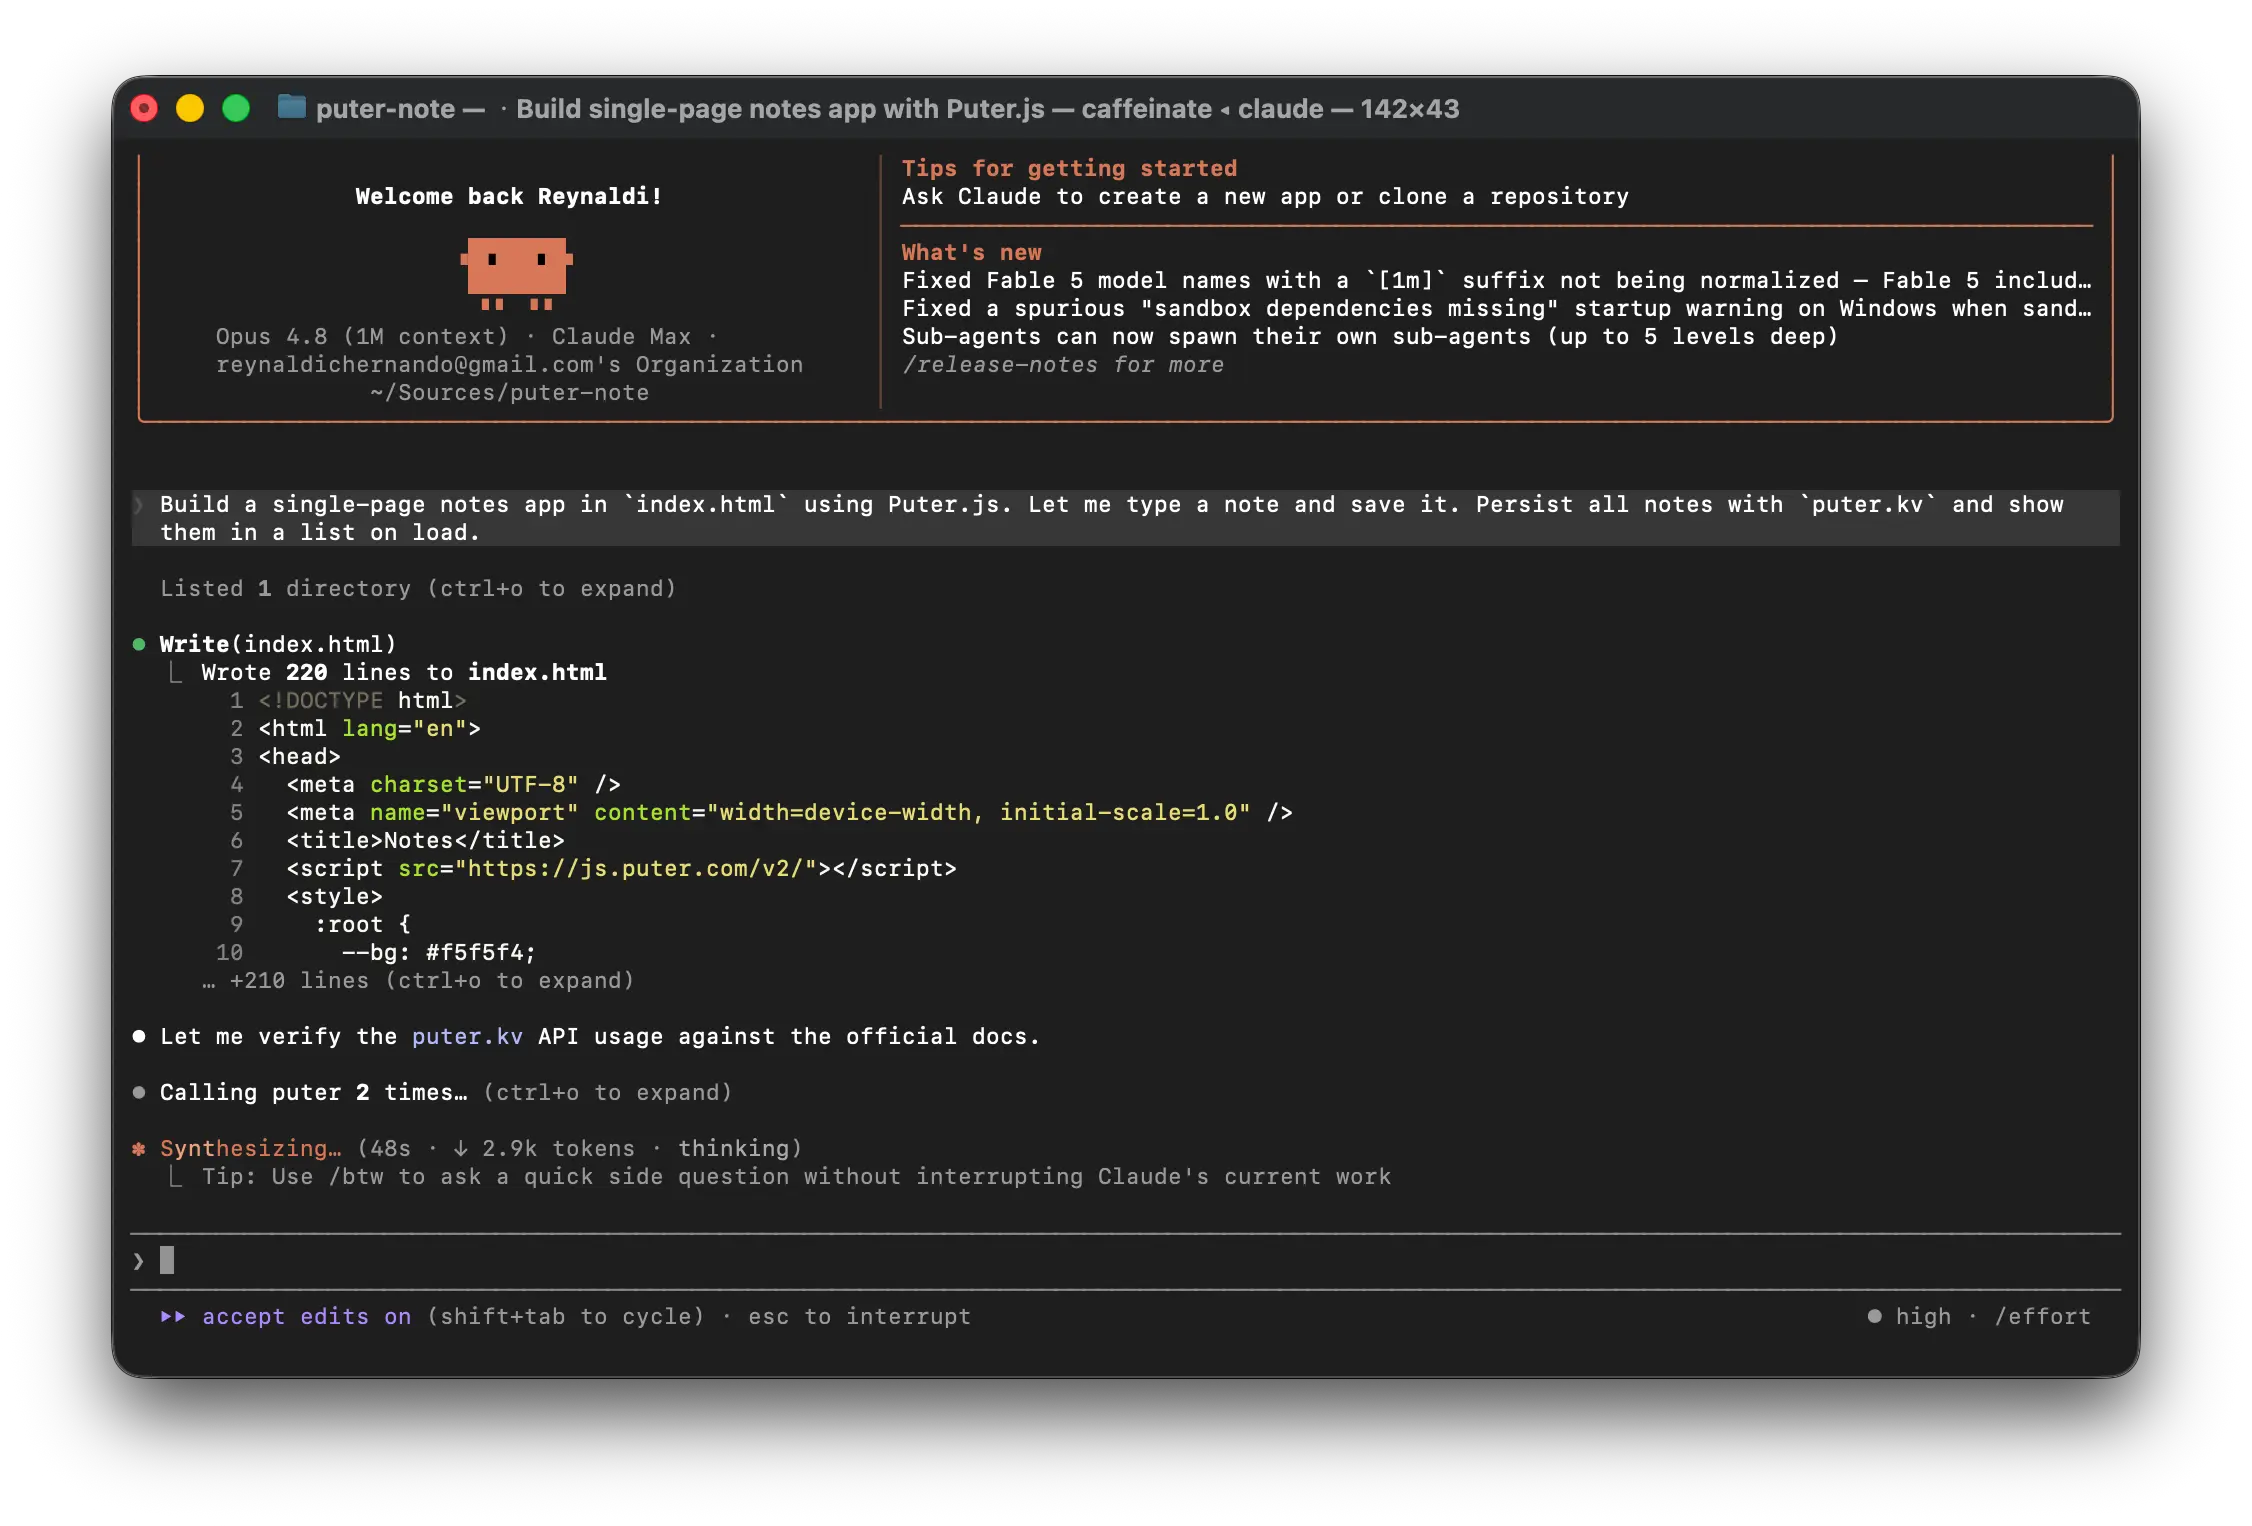Click the '/release-notes for more' link

click(x=1063, y=365)
